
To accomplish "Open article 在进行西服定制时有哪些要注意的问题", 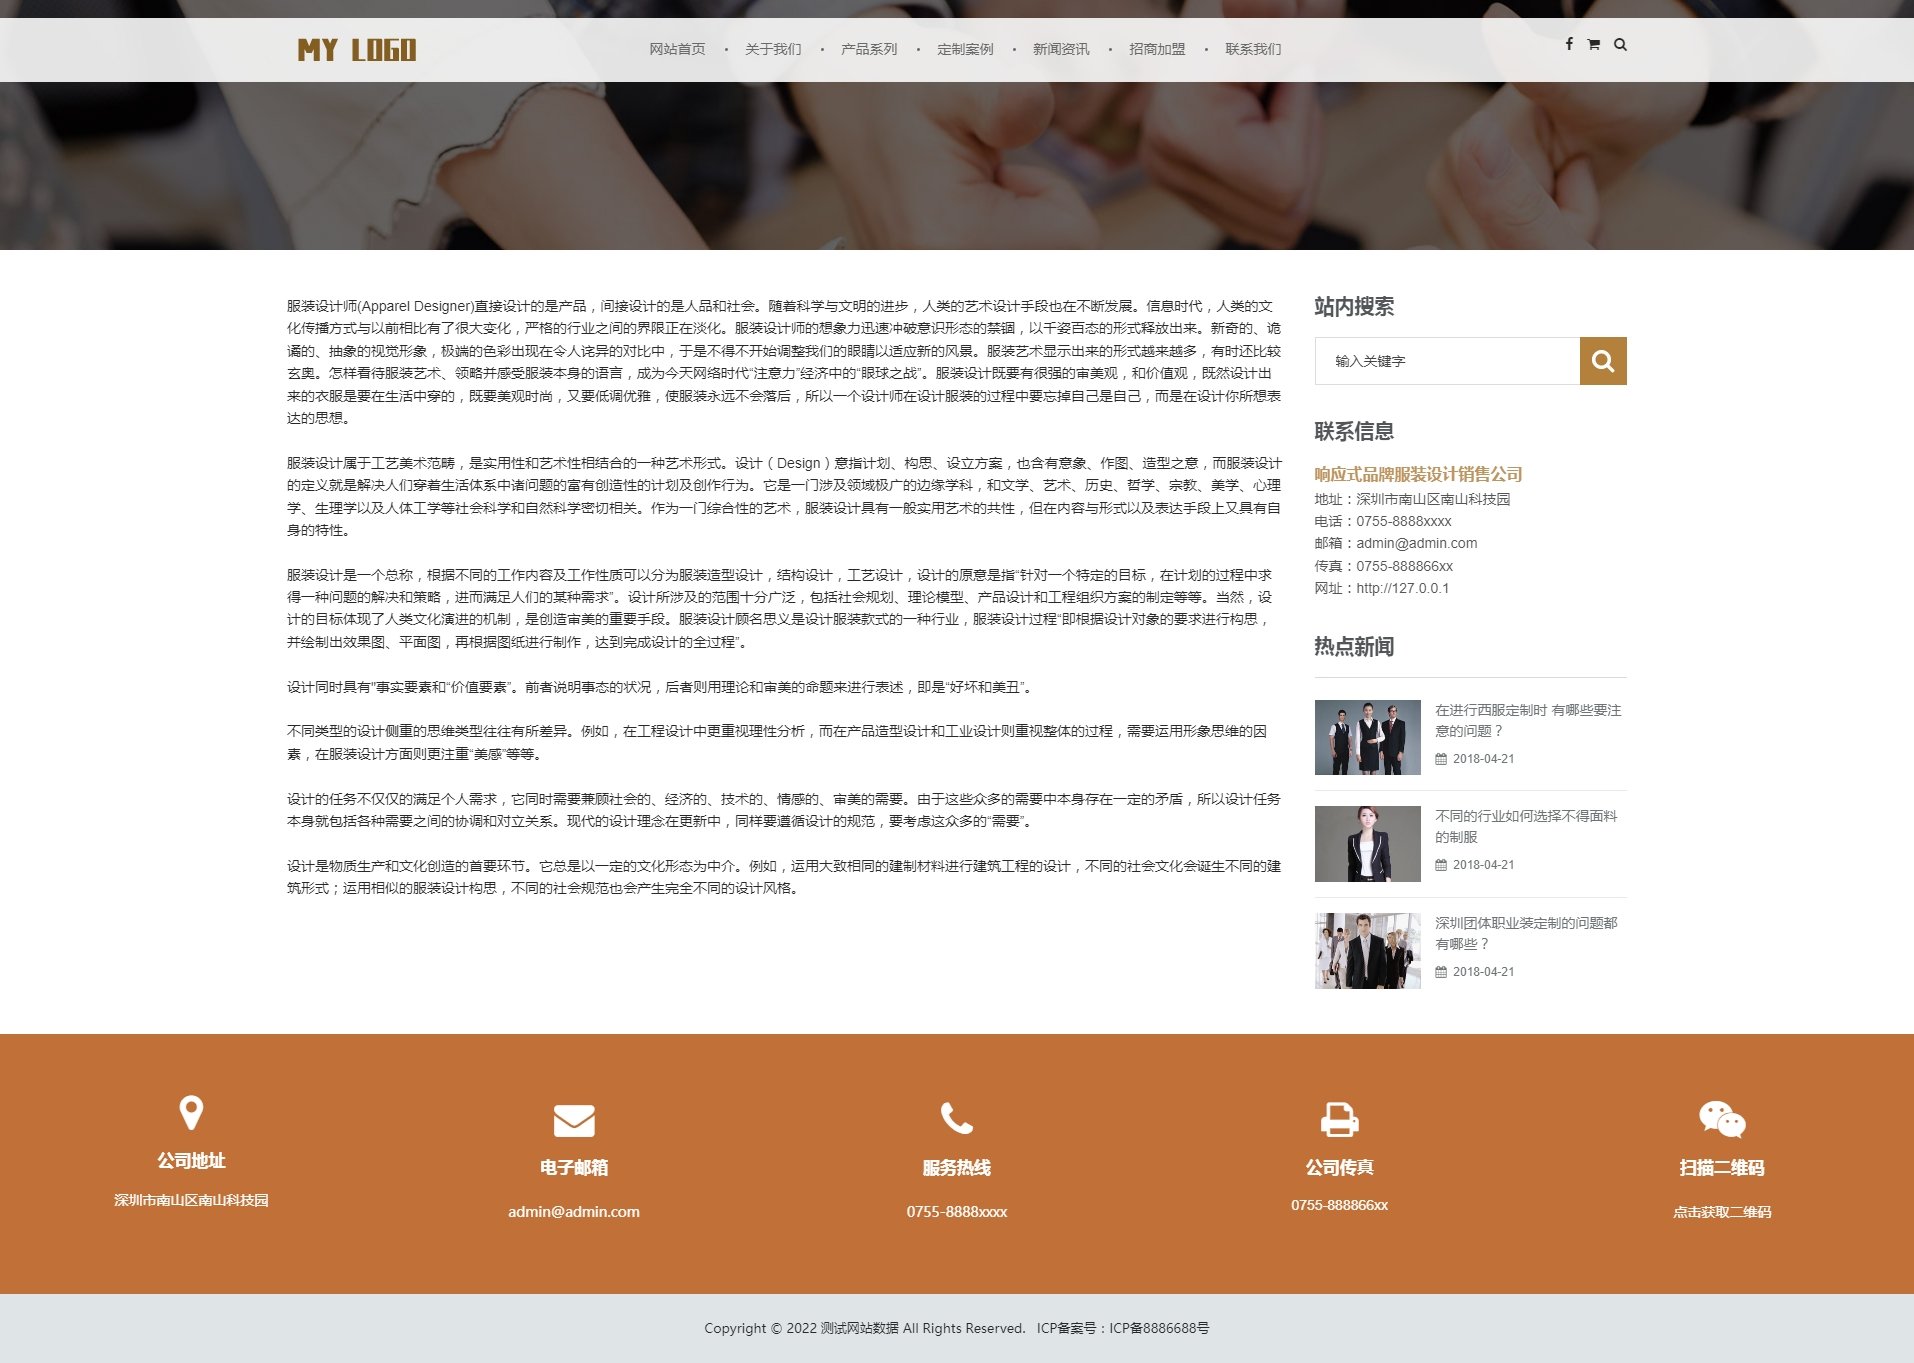I will pyautogui.click(x=1528, y=720).
